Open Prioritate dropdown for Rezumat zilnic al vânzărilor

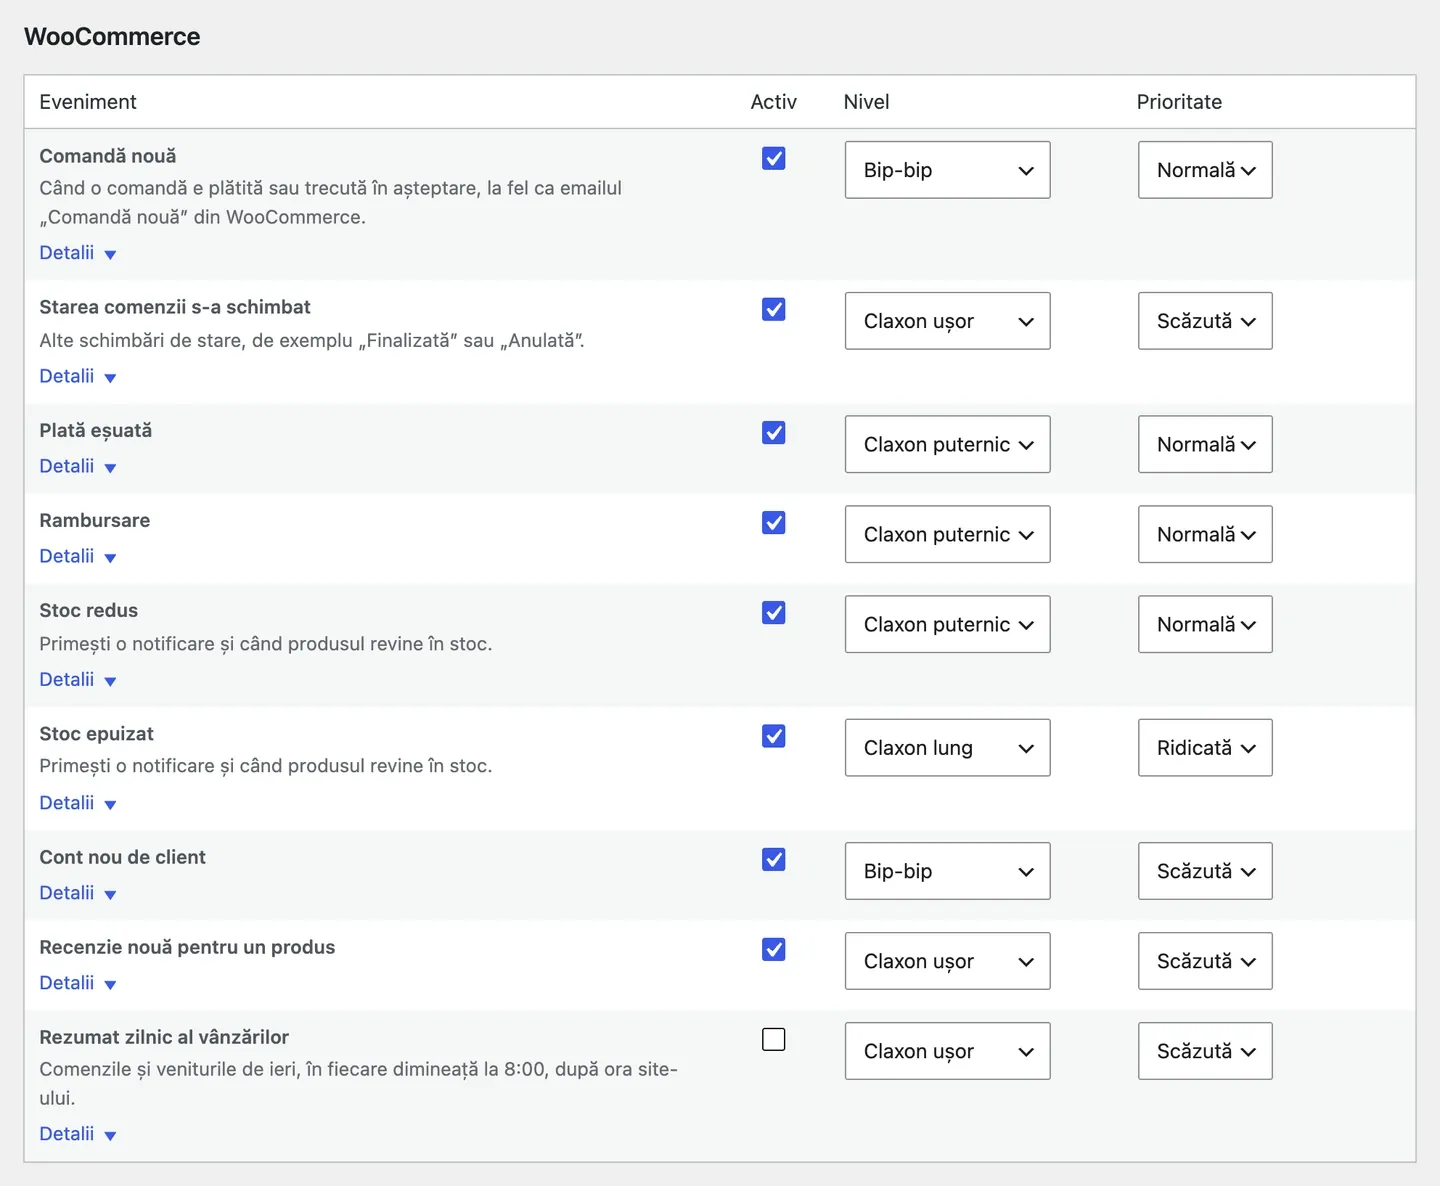coord(1205,1051)
